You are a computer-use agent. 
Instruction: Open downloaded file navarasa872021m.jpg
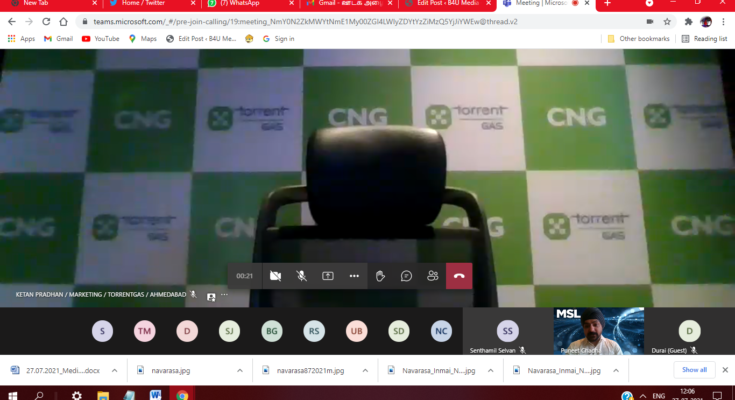tap(303, 370)
